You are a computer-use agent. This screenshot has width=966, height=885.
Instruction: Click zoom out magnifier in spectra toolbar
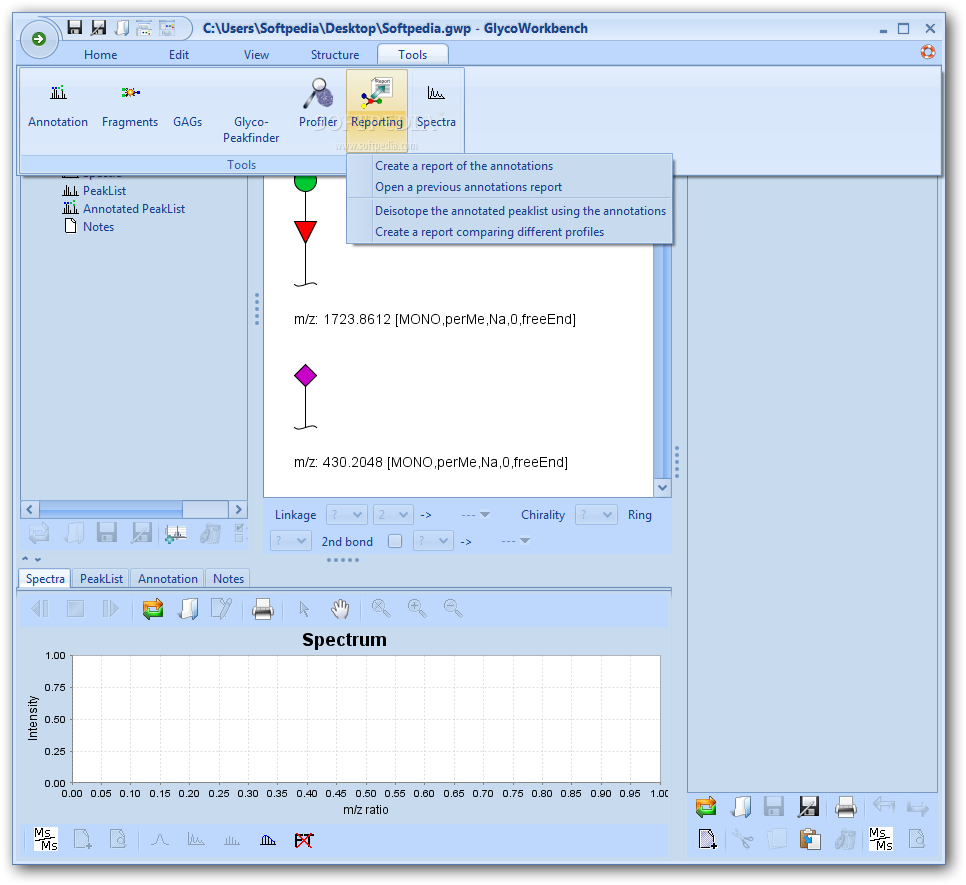[x=453, y=608]
